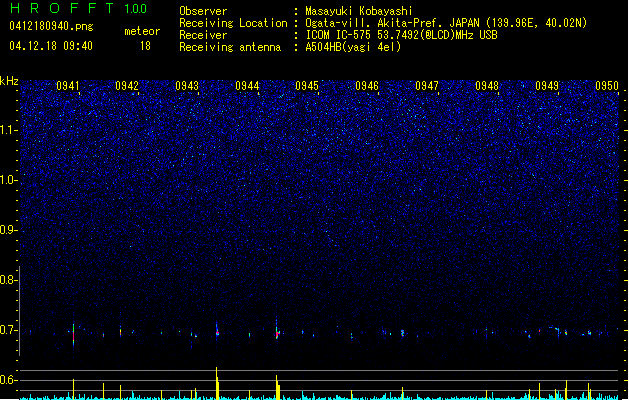Click the kHz axis unit label

coord(9,81)
